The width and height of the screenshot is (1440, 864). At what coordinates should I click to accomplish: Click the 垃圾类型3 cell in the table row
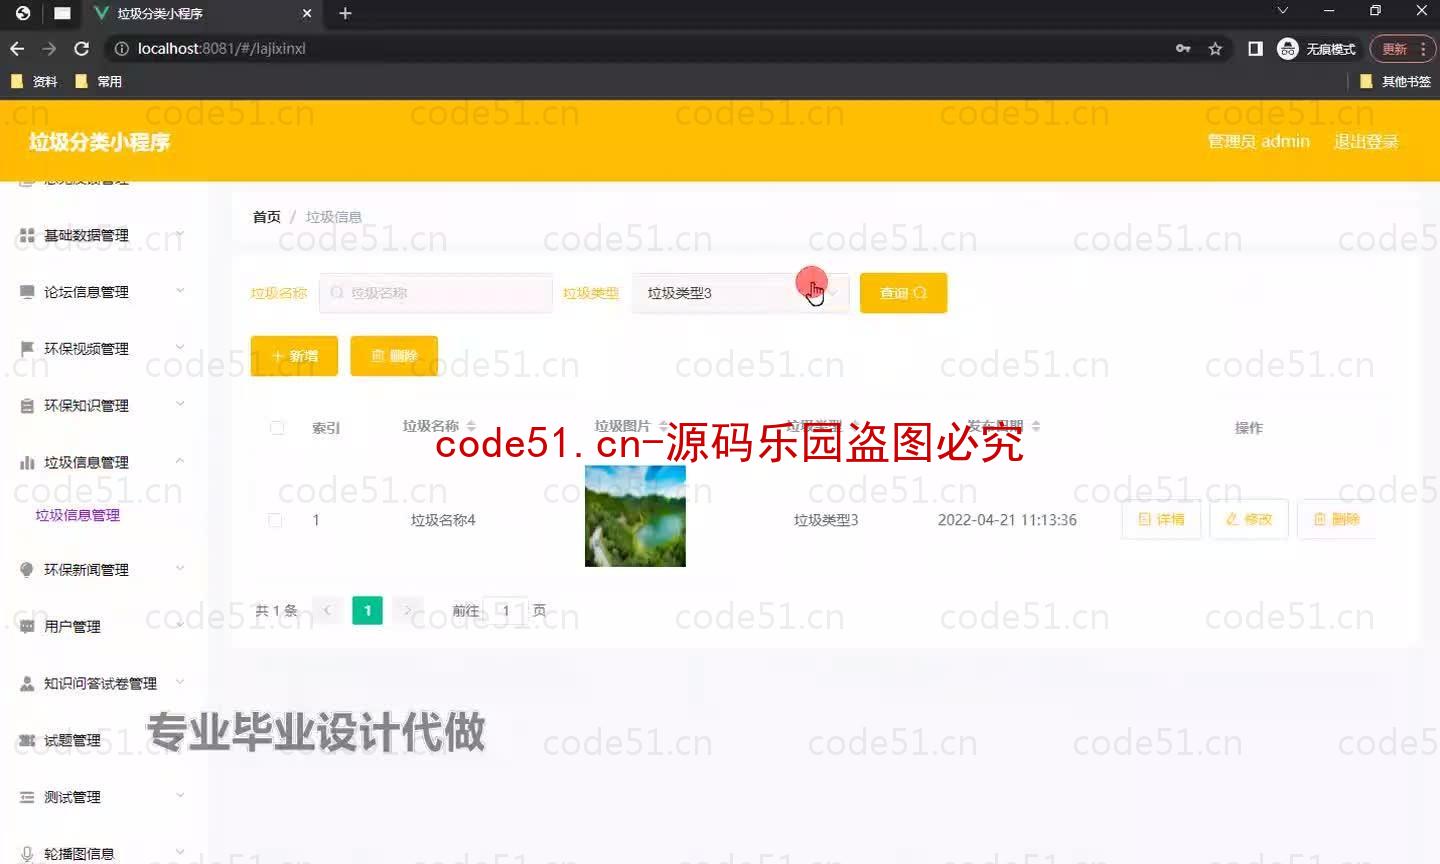(826, 520)
